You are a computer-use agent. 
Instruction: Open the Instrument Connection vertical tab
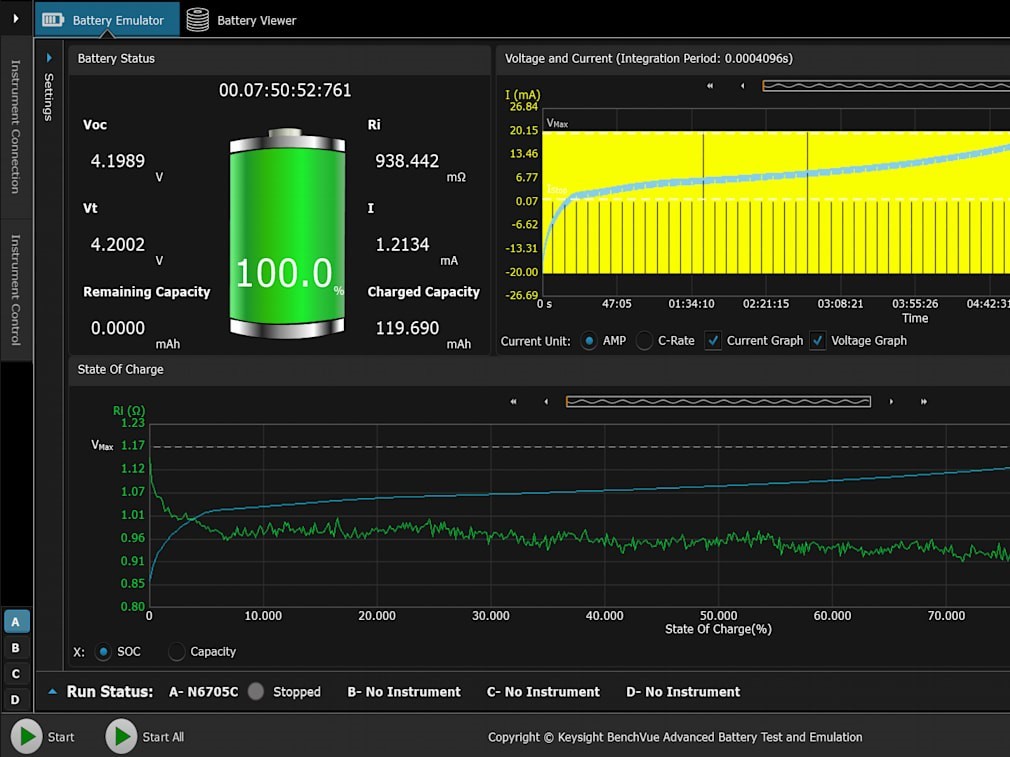[16, 126]
